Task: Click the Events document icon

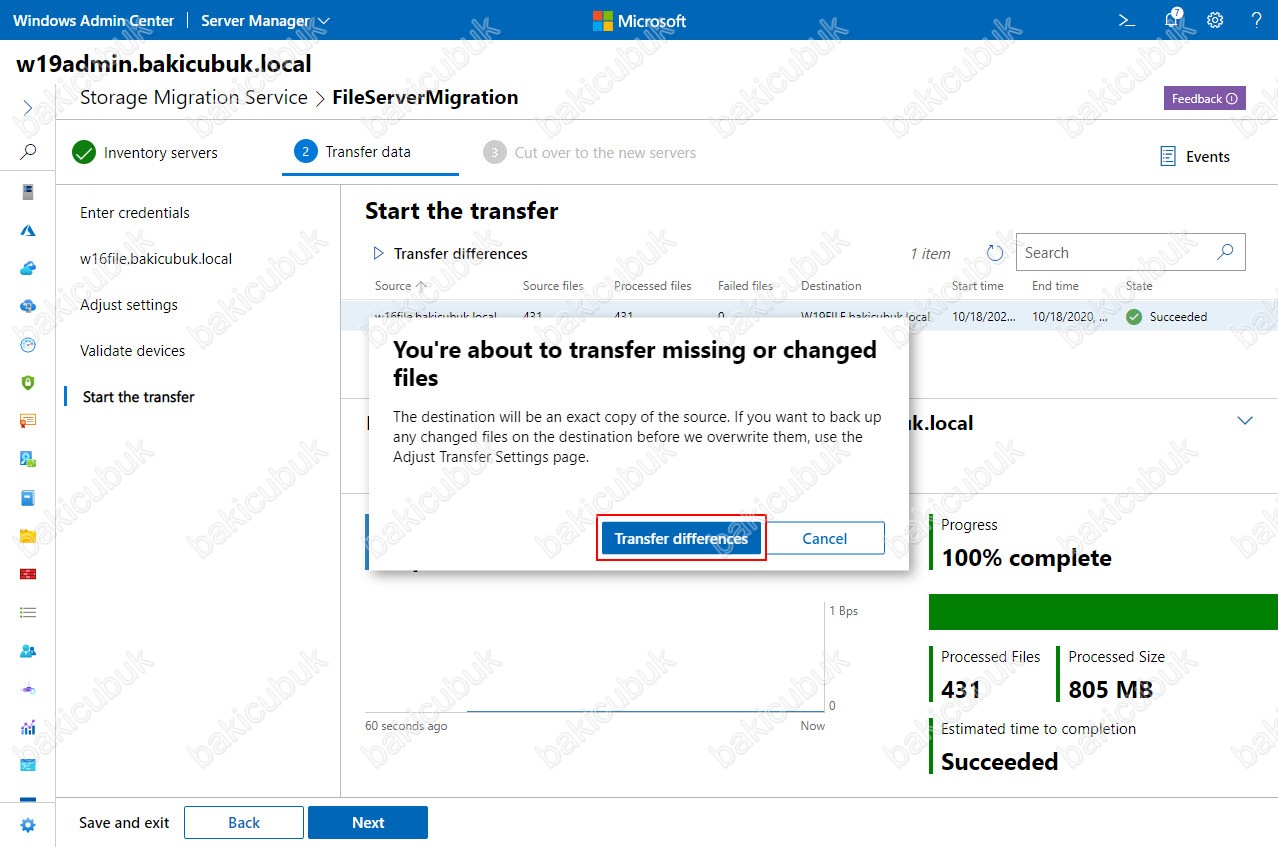Action: (x=1167, y=156)
